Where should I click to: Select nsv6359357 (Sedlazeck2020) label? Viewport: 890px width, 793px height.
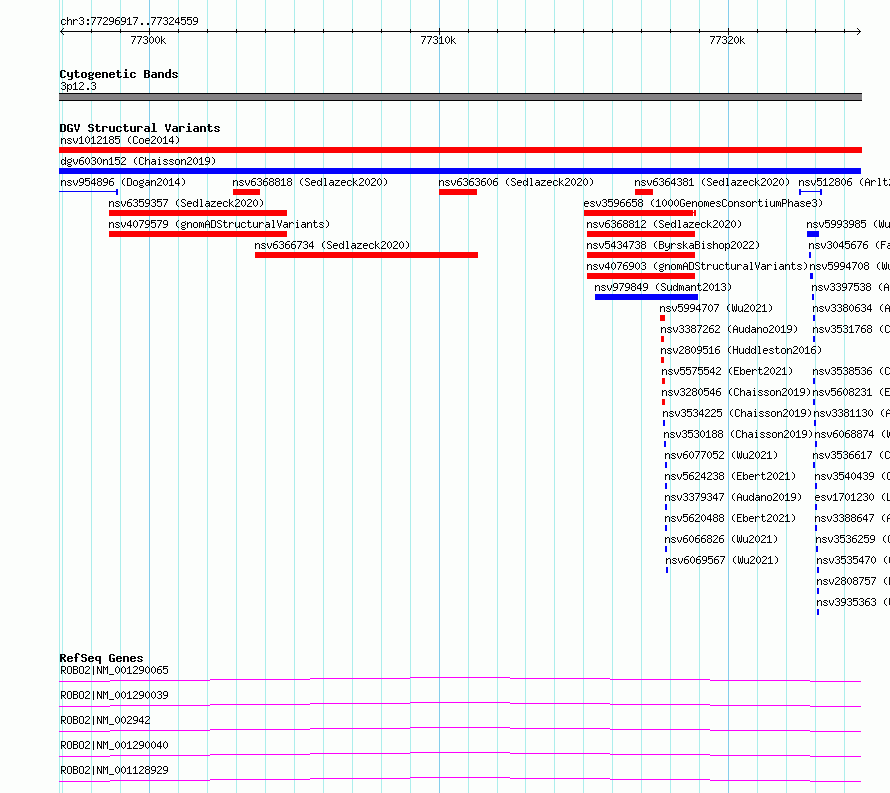tap(186, 203)
